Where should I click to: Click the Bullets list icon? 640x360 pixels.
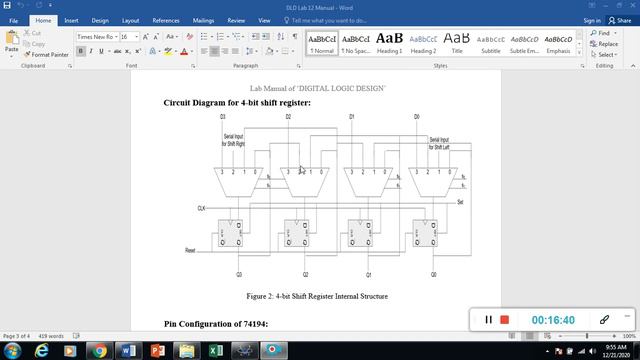click(204, 37)
